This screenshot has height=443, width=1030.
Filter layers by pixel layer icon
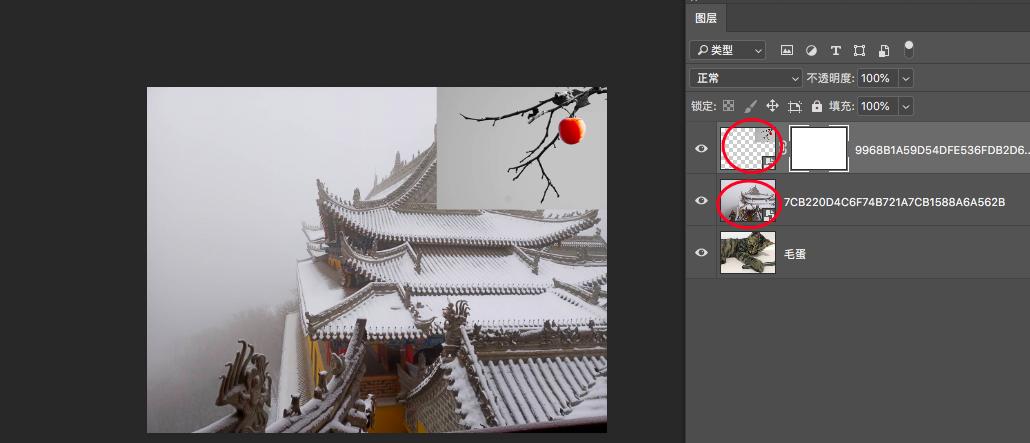pos(787,50)
